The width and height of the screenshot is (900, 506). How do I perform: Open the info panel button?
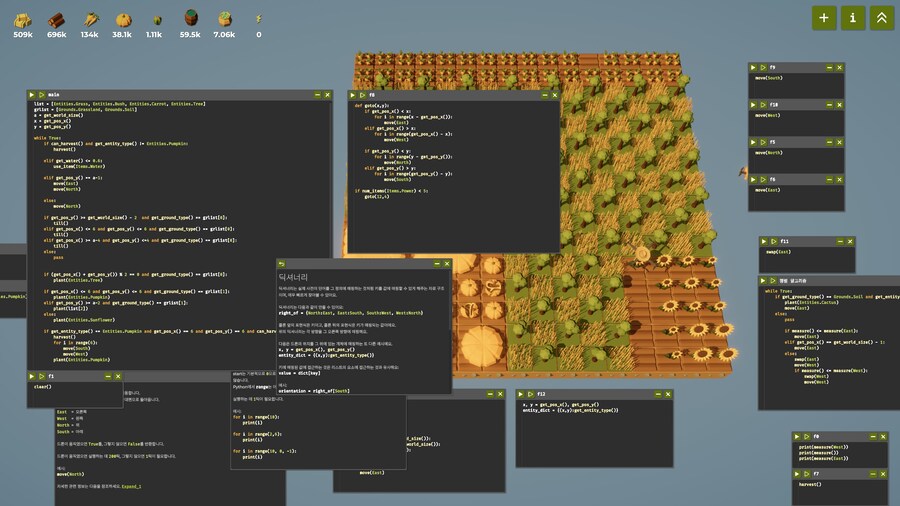[x=853, y=17]
